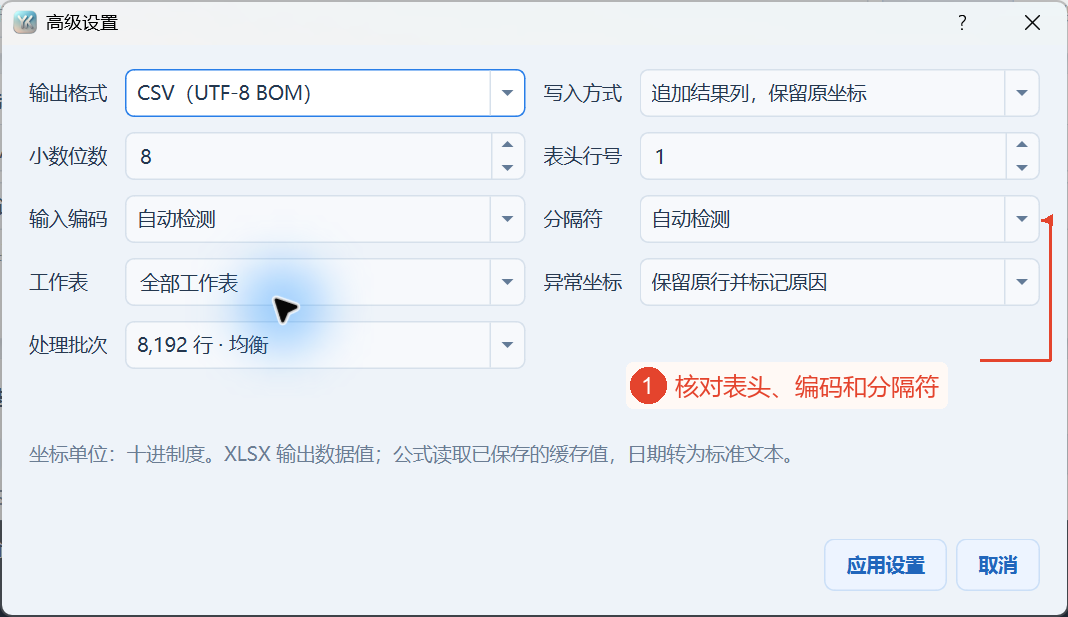1068x617 pixels.
Task: Increase 小数位数 with the up arrow
Action: [507, 144]
